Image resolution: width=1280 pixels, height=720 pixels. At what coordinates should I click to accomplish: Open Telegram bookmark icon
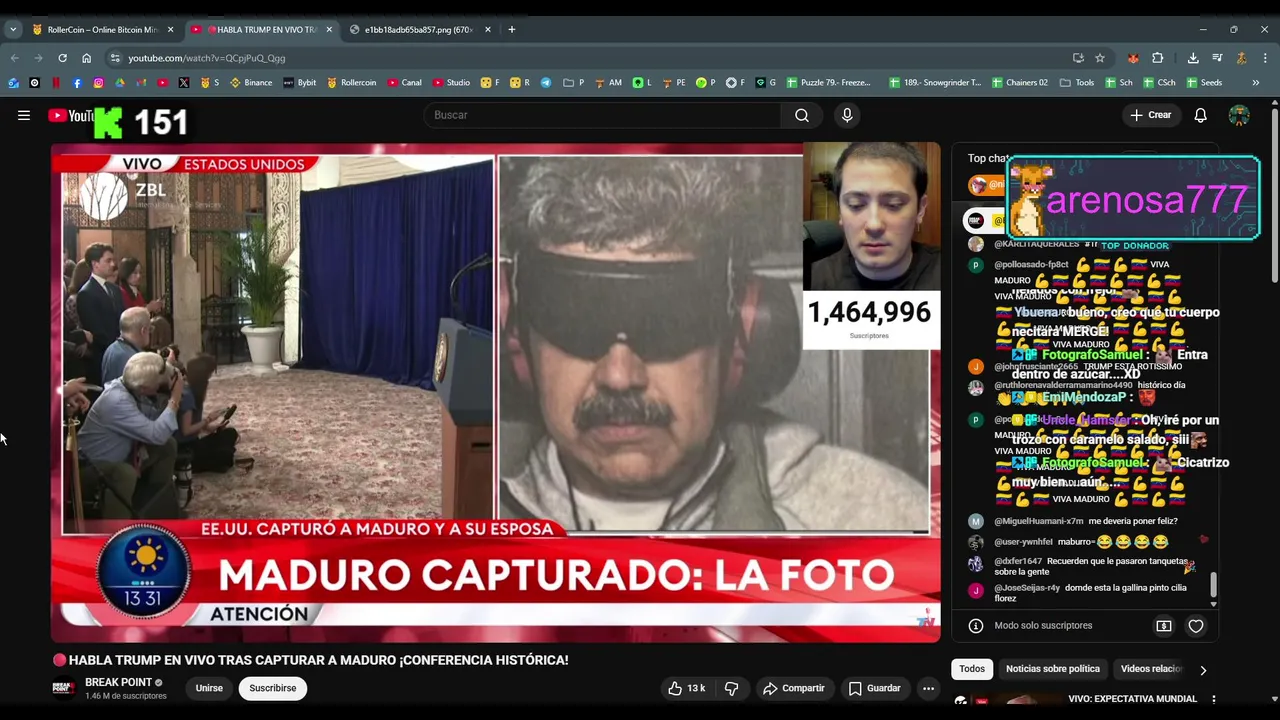[x=546, y=83]
